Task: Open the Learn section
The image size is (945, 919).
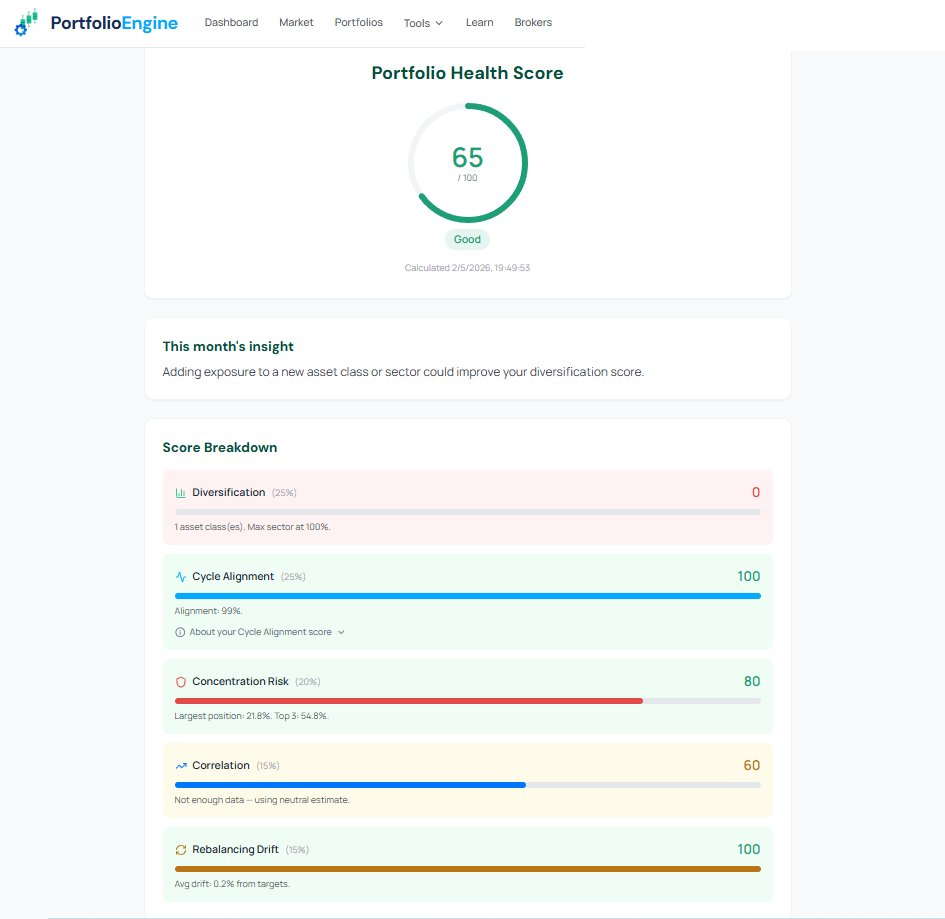Action: [x=480, y=22]
